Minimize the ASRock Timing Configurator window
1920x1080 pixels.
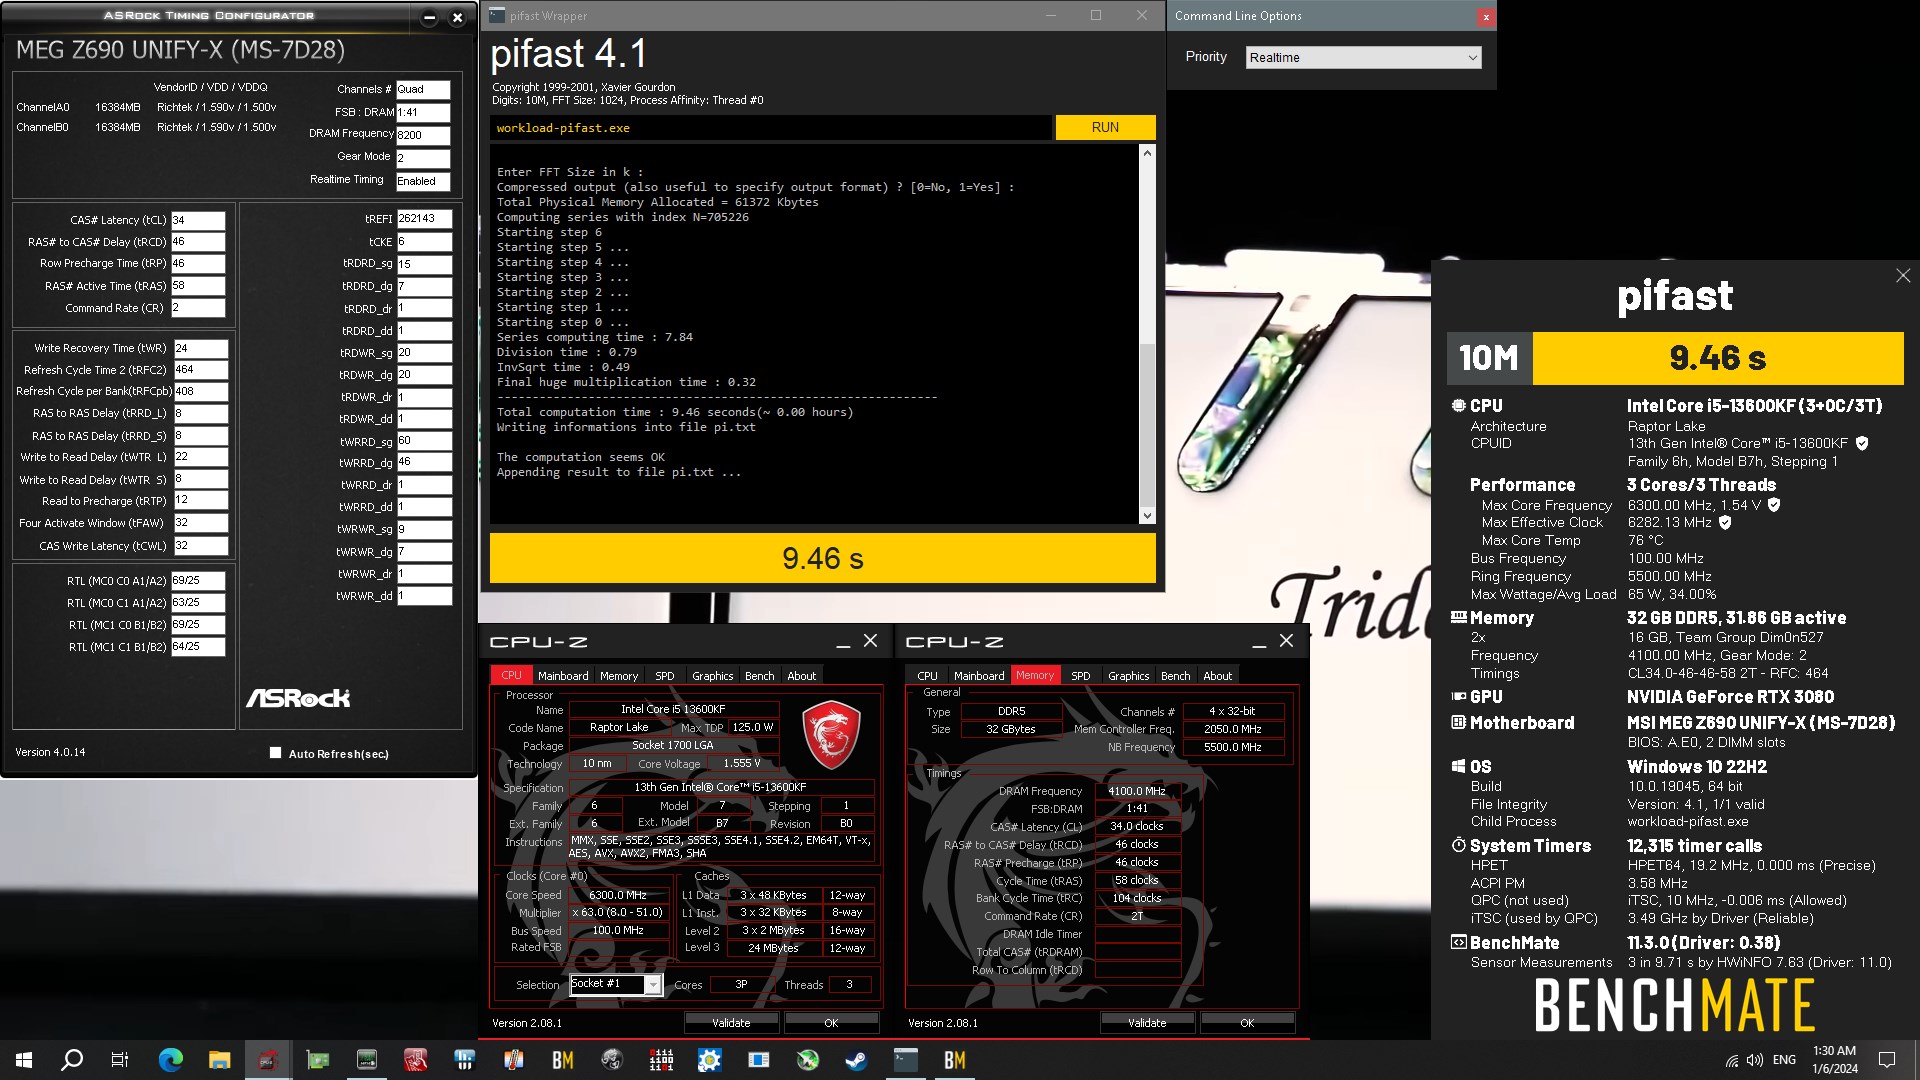(429, 17)
